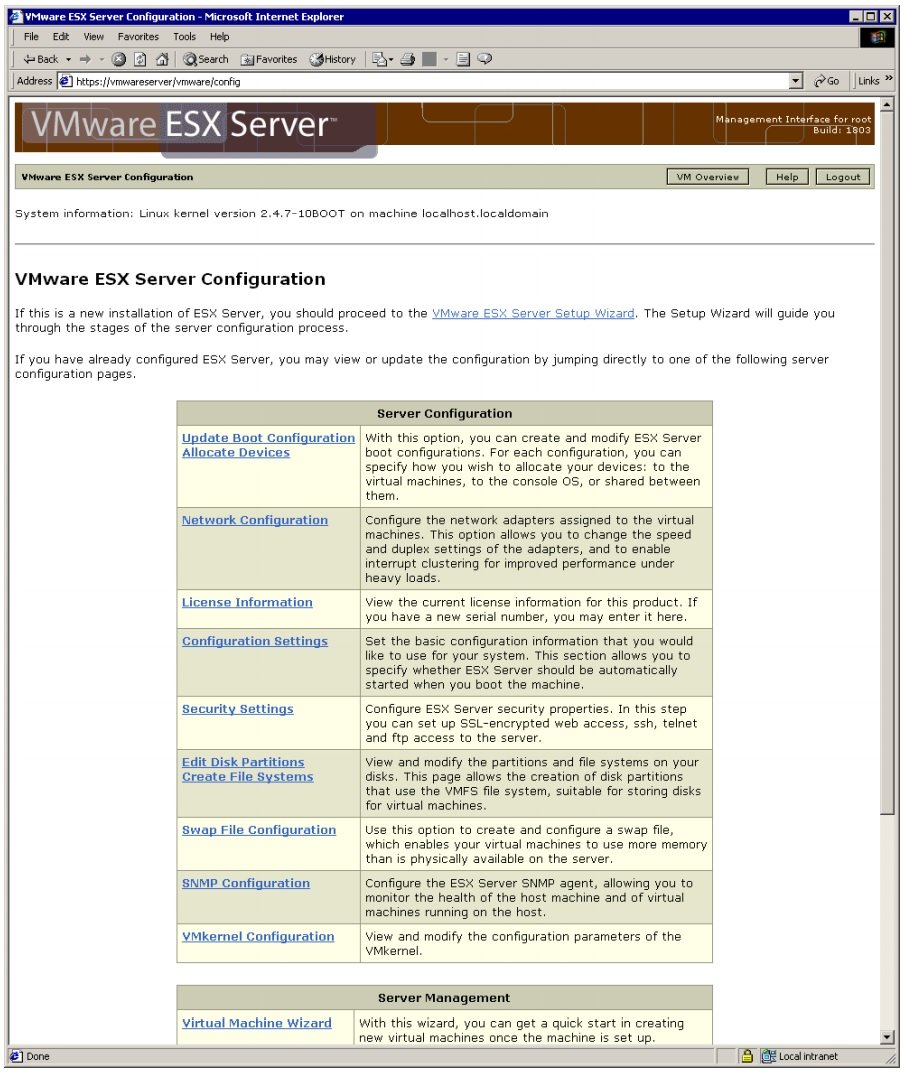Open the Address bar dropdown list
Screen dimensions: 905x1074
[x=795, y=80]
